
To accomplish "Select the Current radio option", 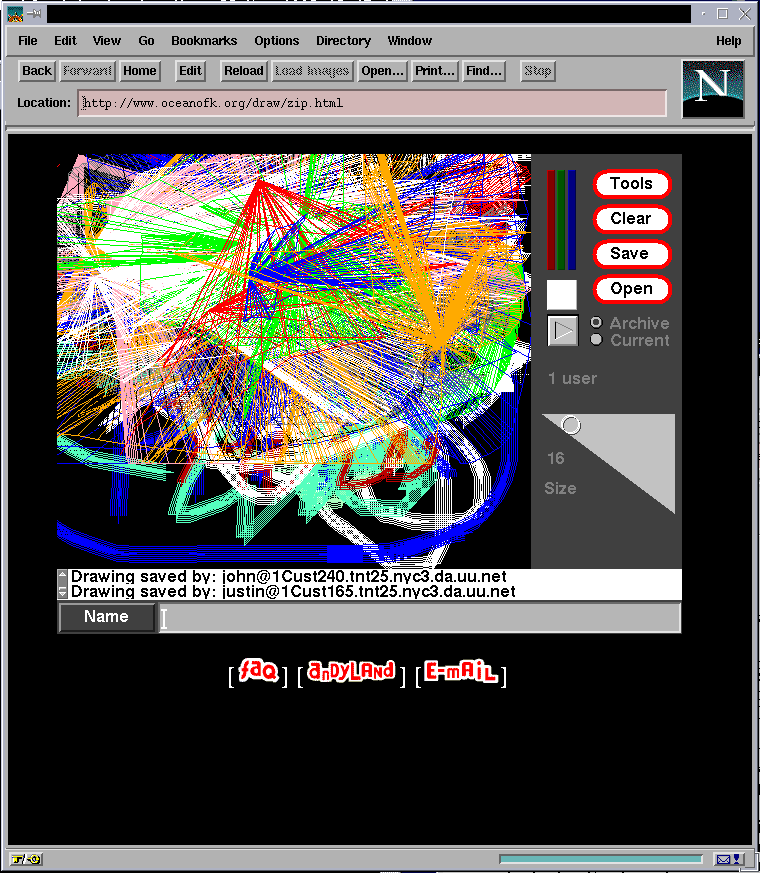I will point(597,340).
